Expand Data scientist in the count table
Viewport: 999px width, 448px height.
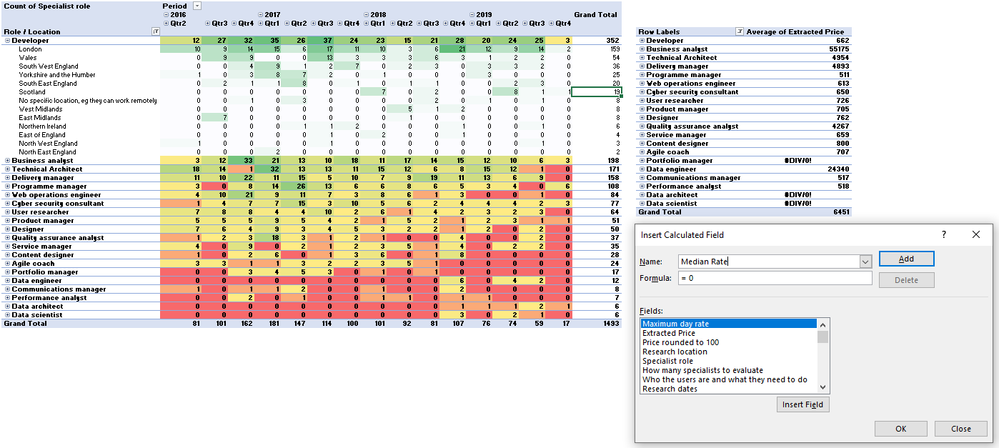point(7,315)
